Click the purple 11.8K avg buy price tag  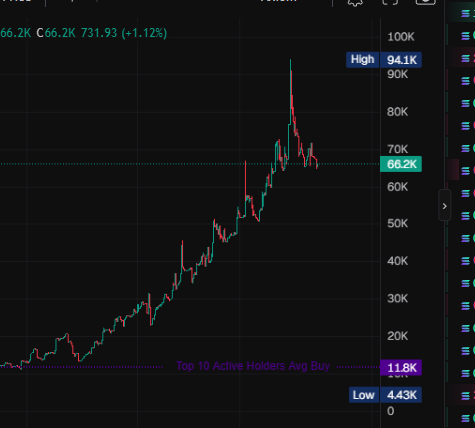[x=401, y=368]
